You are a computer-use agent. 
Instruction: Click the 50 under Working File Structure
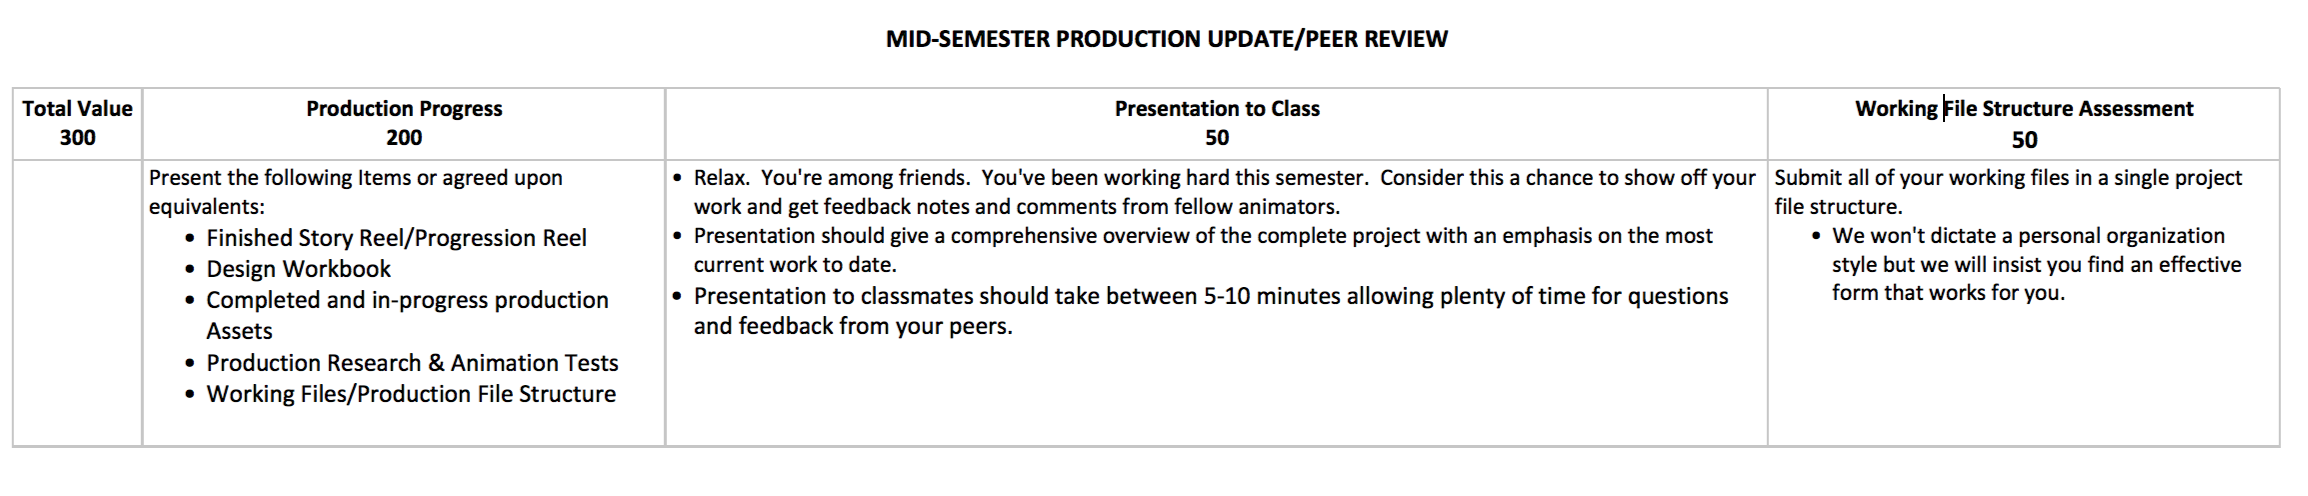(2024, 140)
